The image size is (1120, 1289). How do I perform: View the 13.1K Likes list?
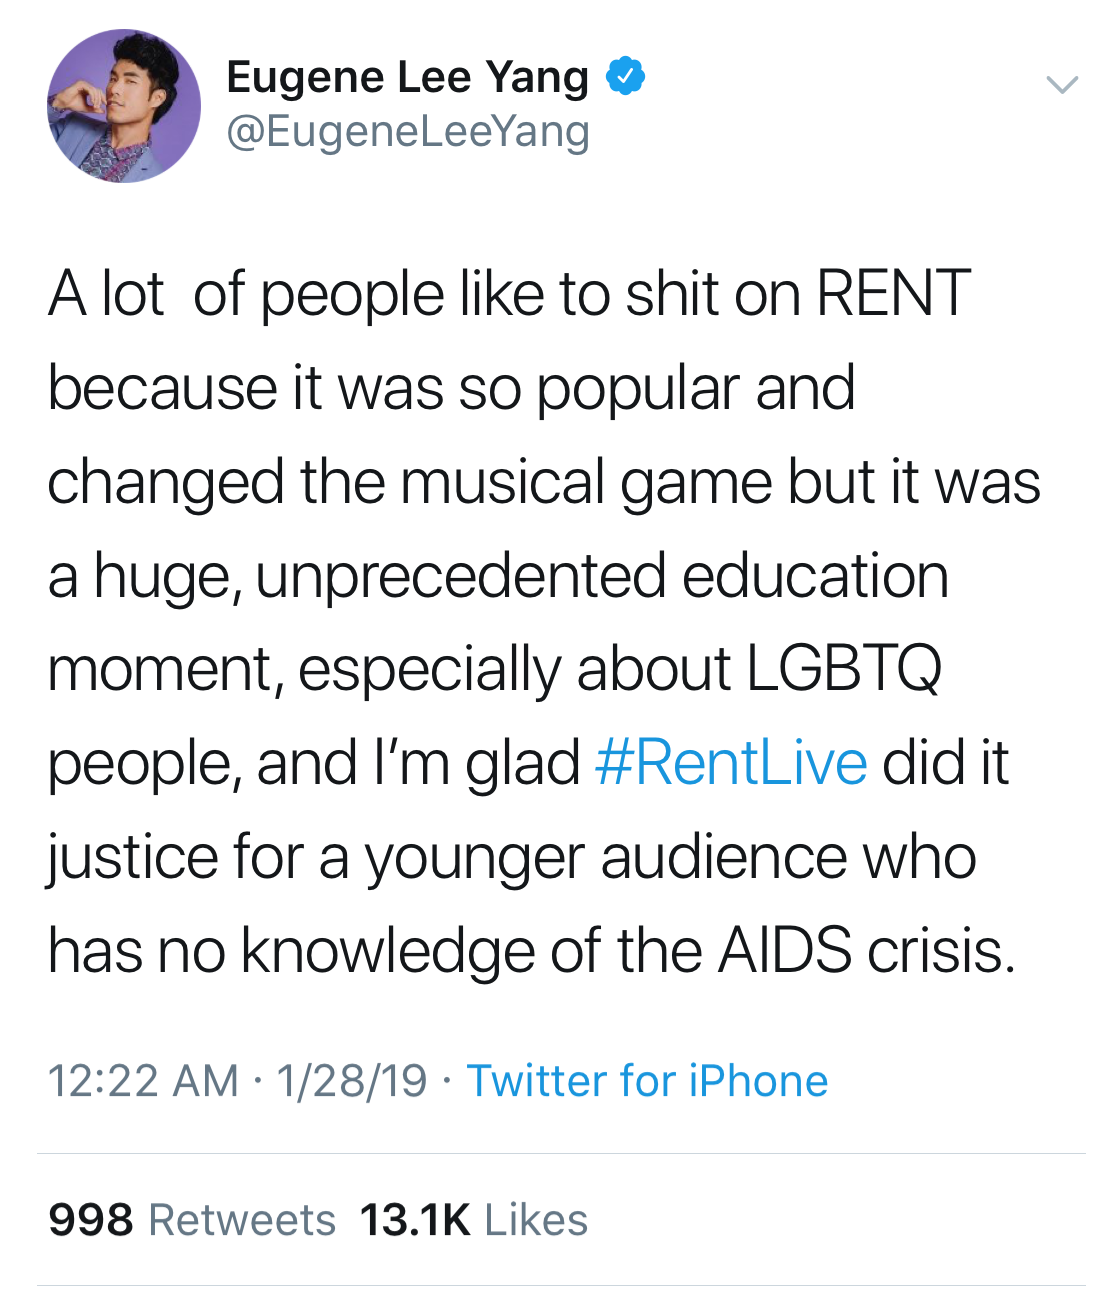pyautogui.click(x=474, y=1220)
